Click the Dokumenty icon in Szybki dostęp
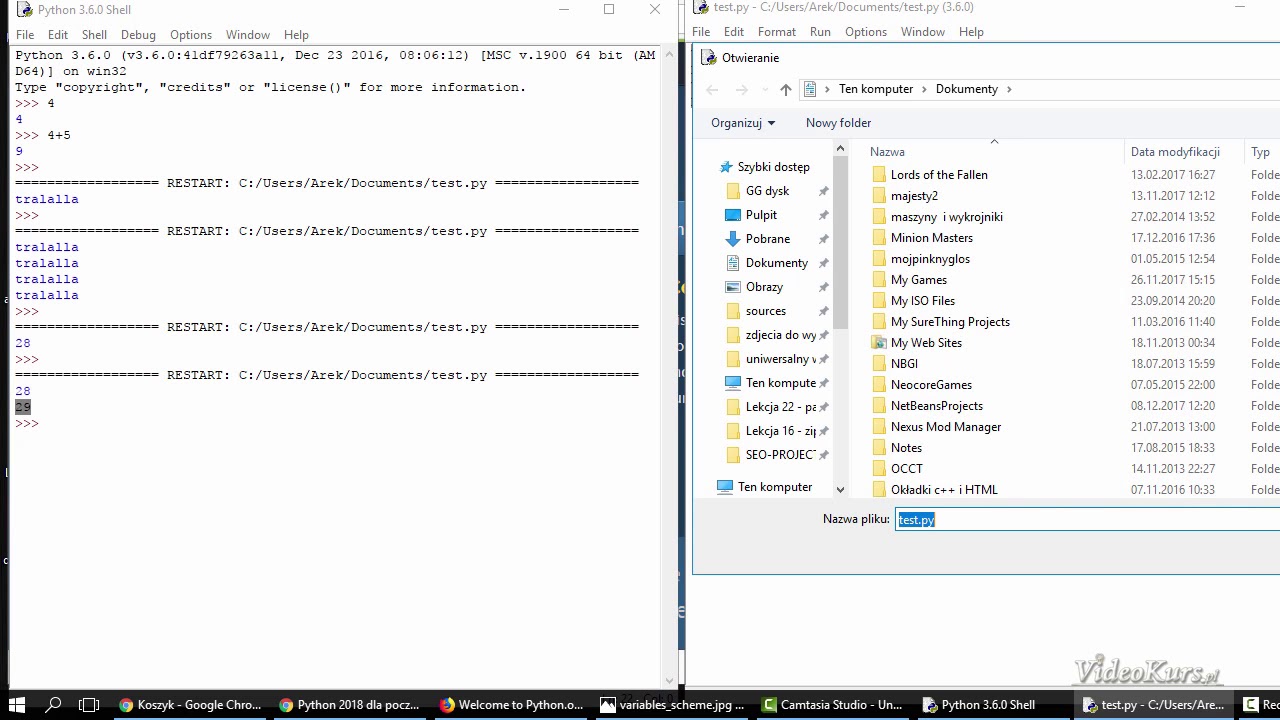The height and width of the screenshot is (720, 1280). click(x=733, y=263)
